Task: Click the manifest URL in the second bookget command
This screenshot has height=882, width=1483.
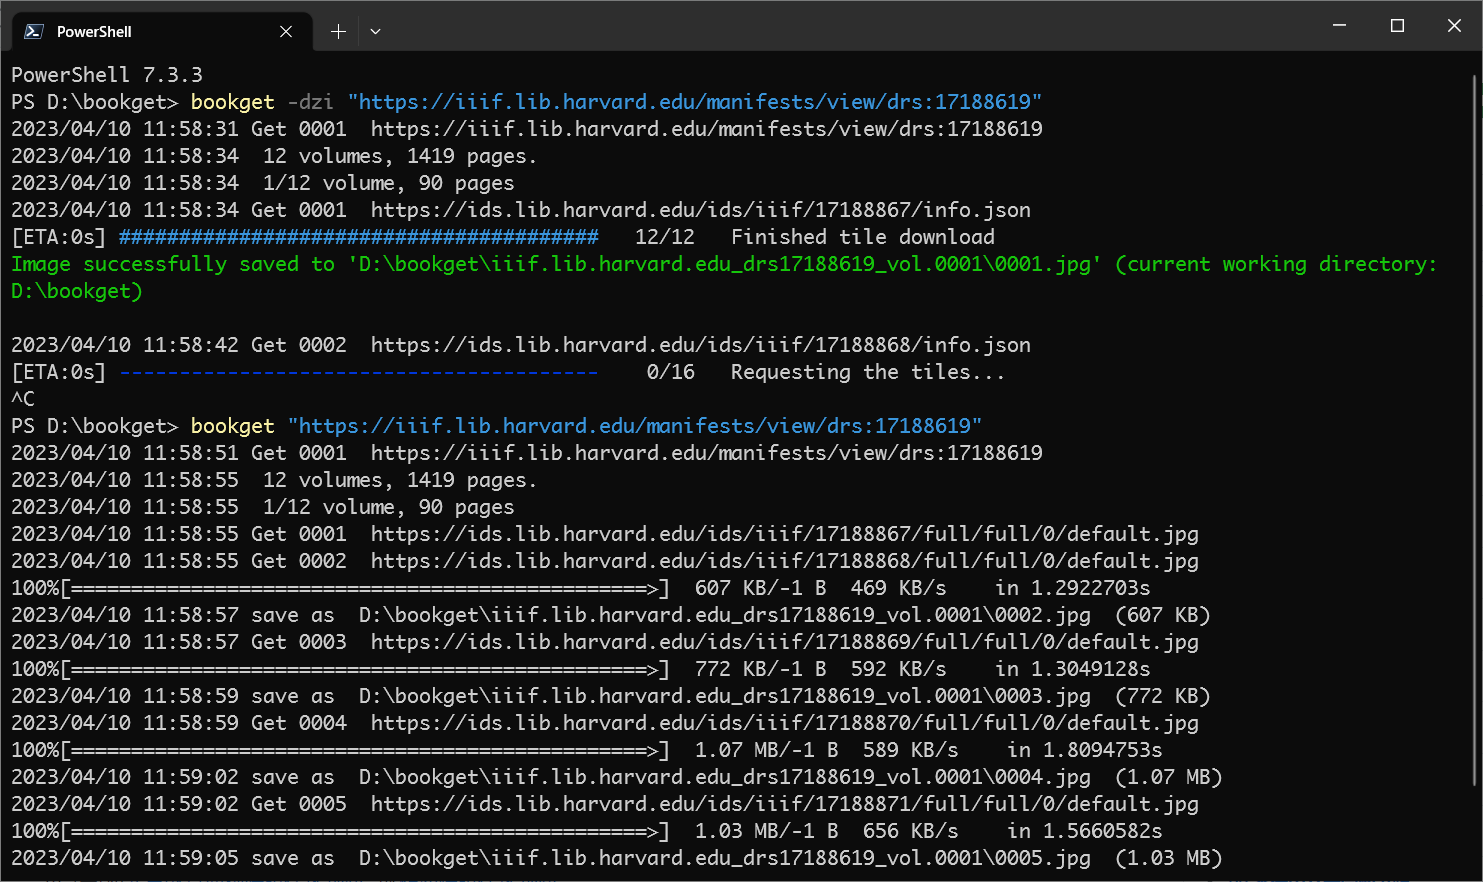Action: click(635, 426)
